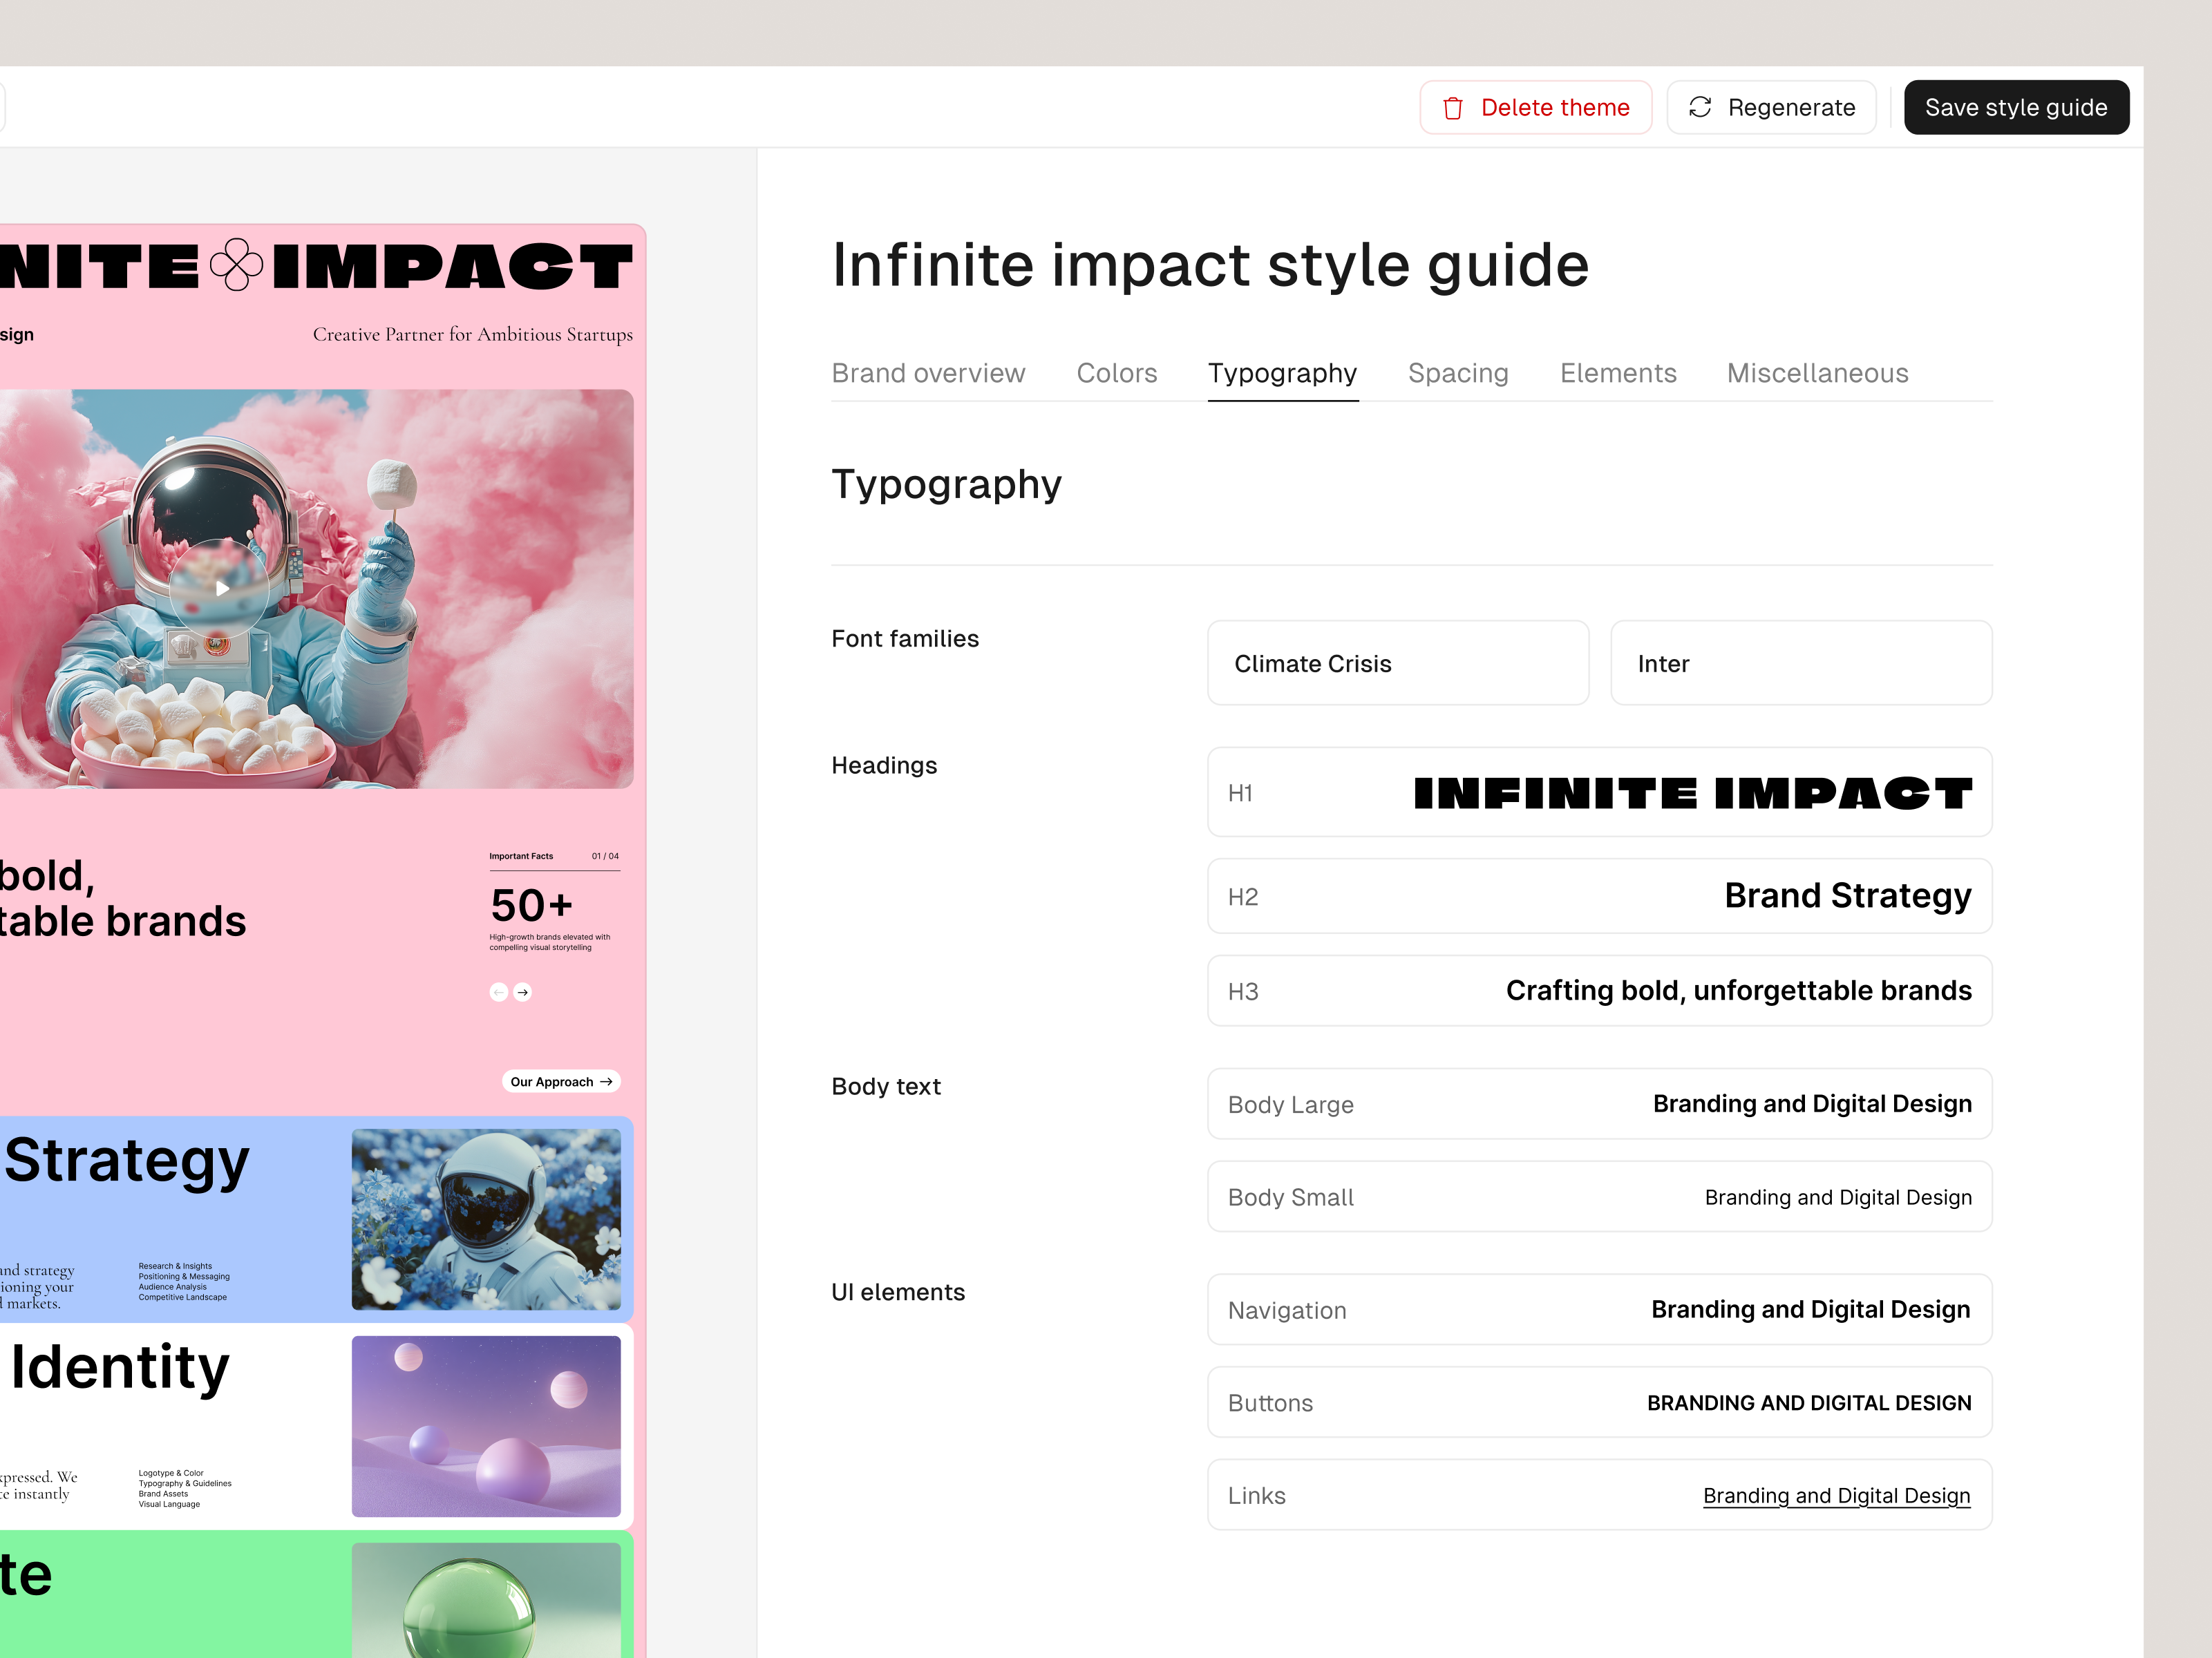Click the next fact arrow under 50+
The image size is (2212, 1658).
click(522, 992)
